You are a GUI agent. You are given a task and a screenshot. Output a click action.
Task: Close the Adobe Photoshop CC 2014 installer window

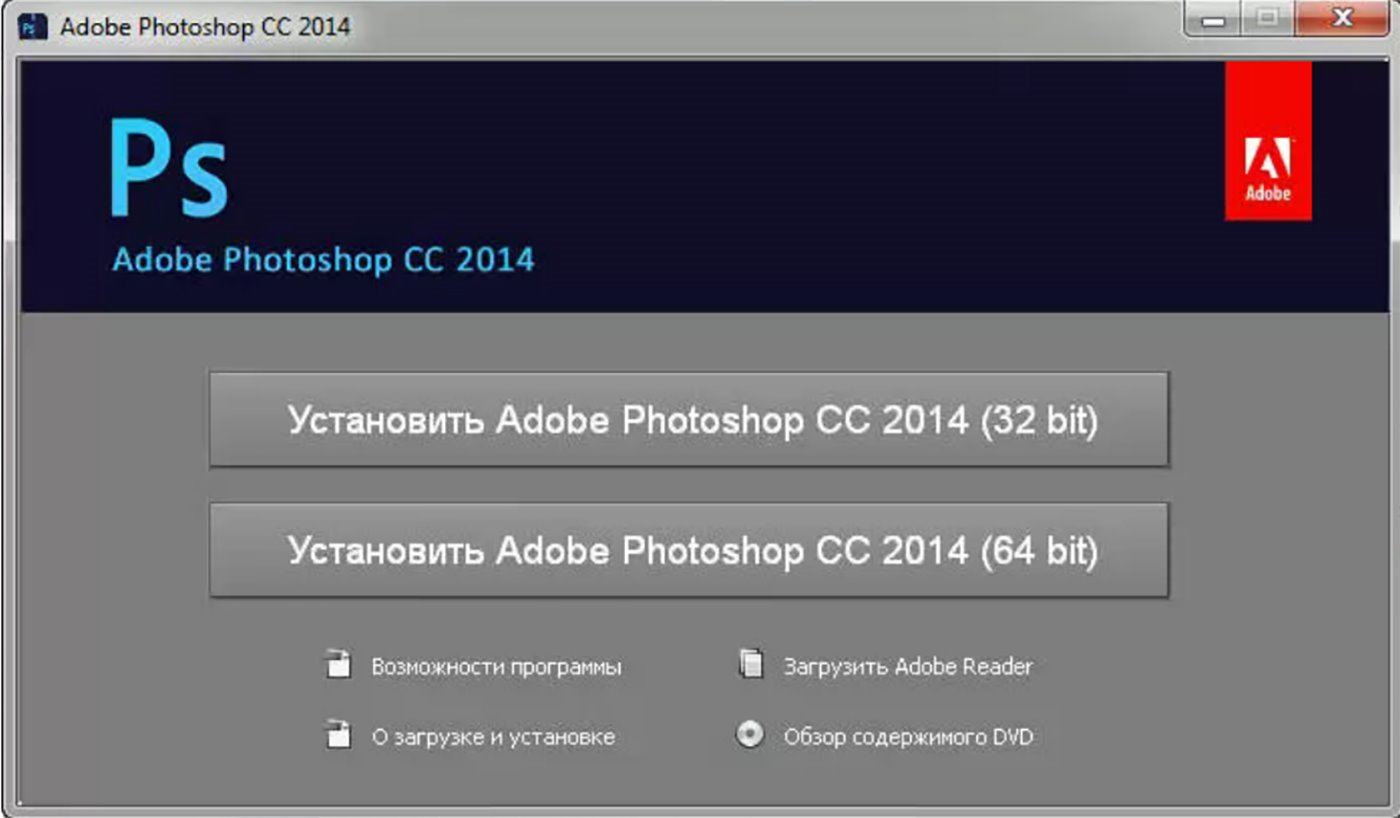pos(1343,19)
